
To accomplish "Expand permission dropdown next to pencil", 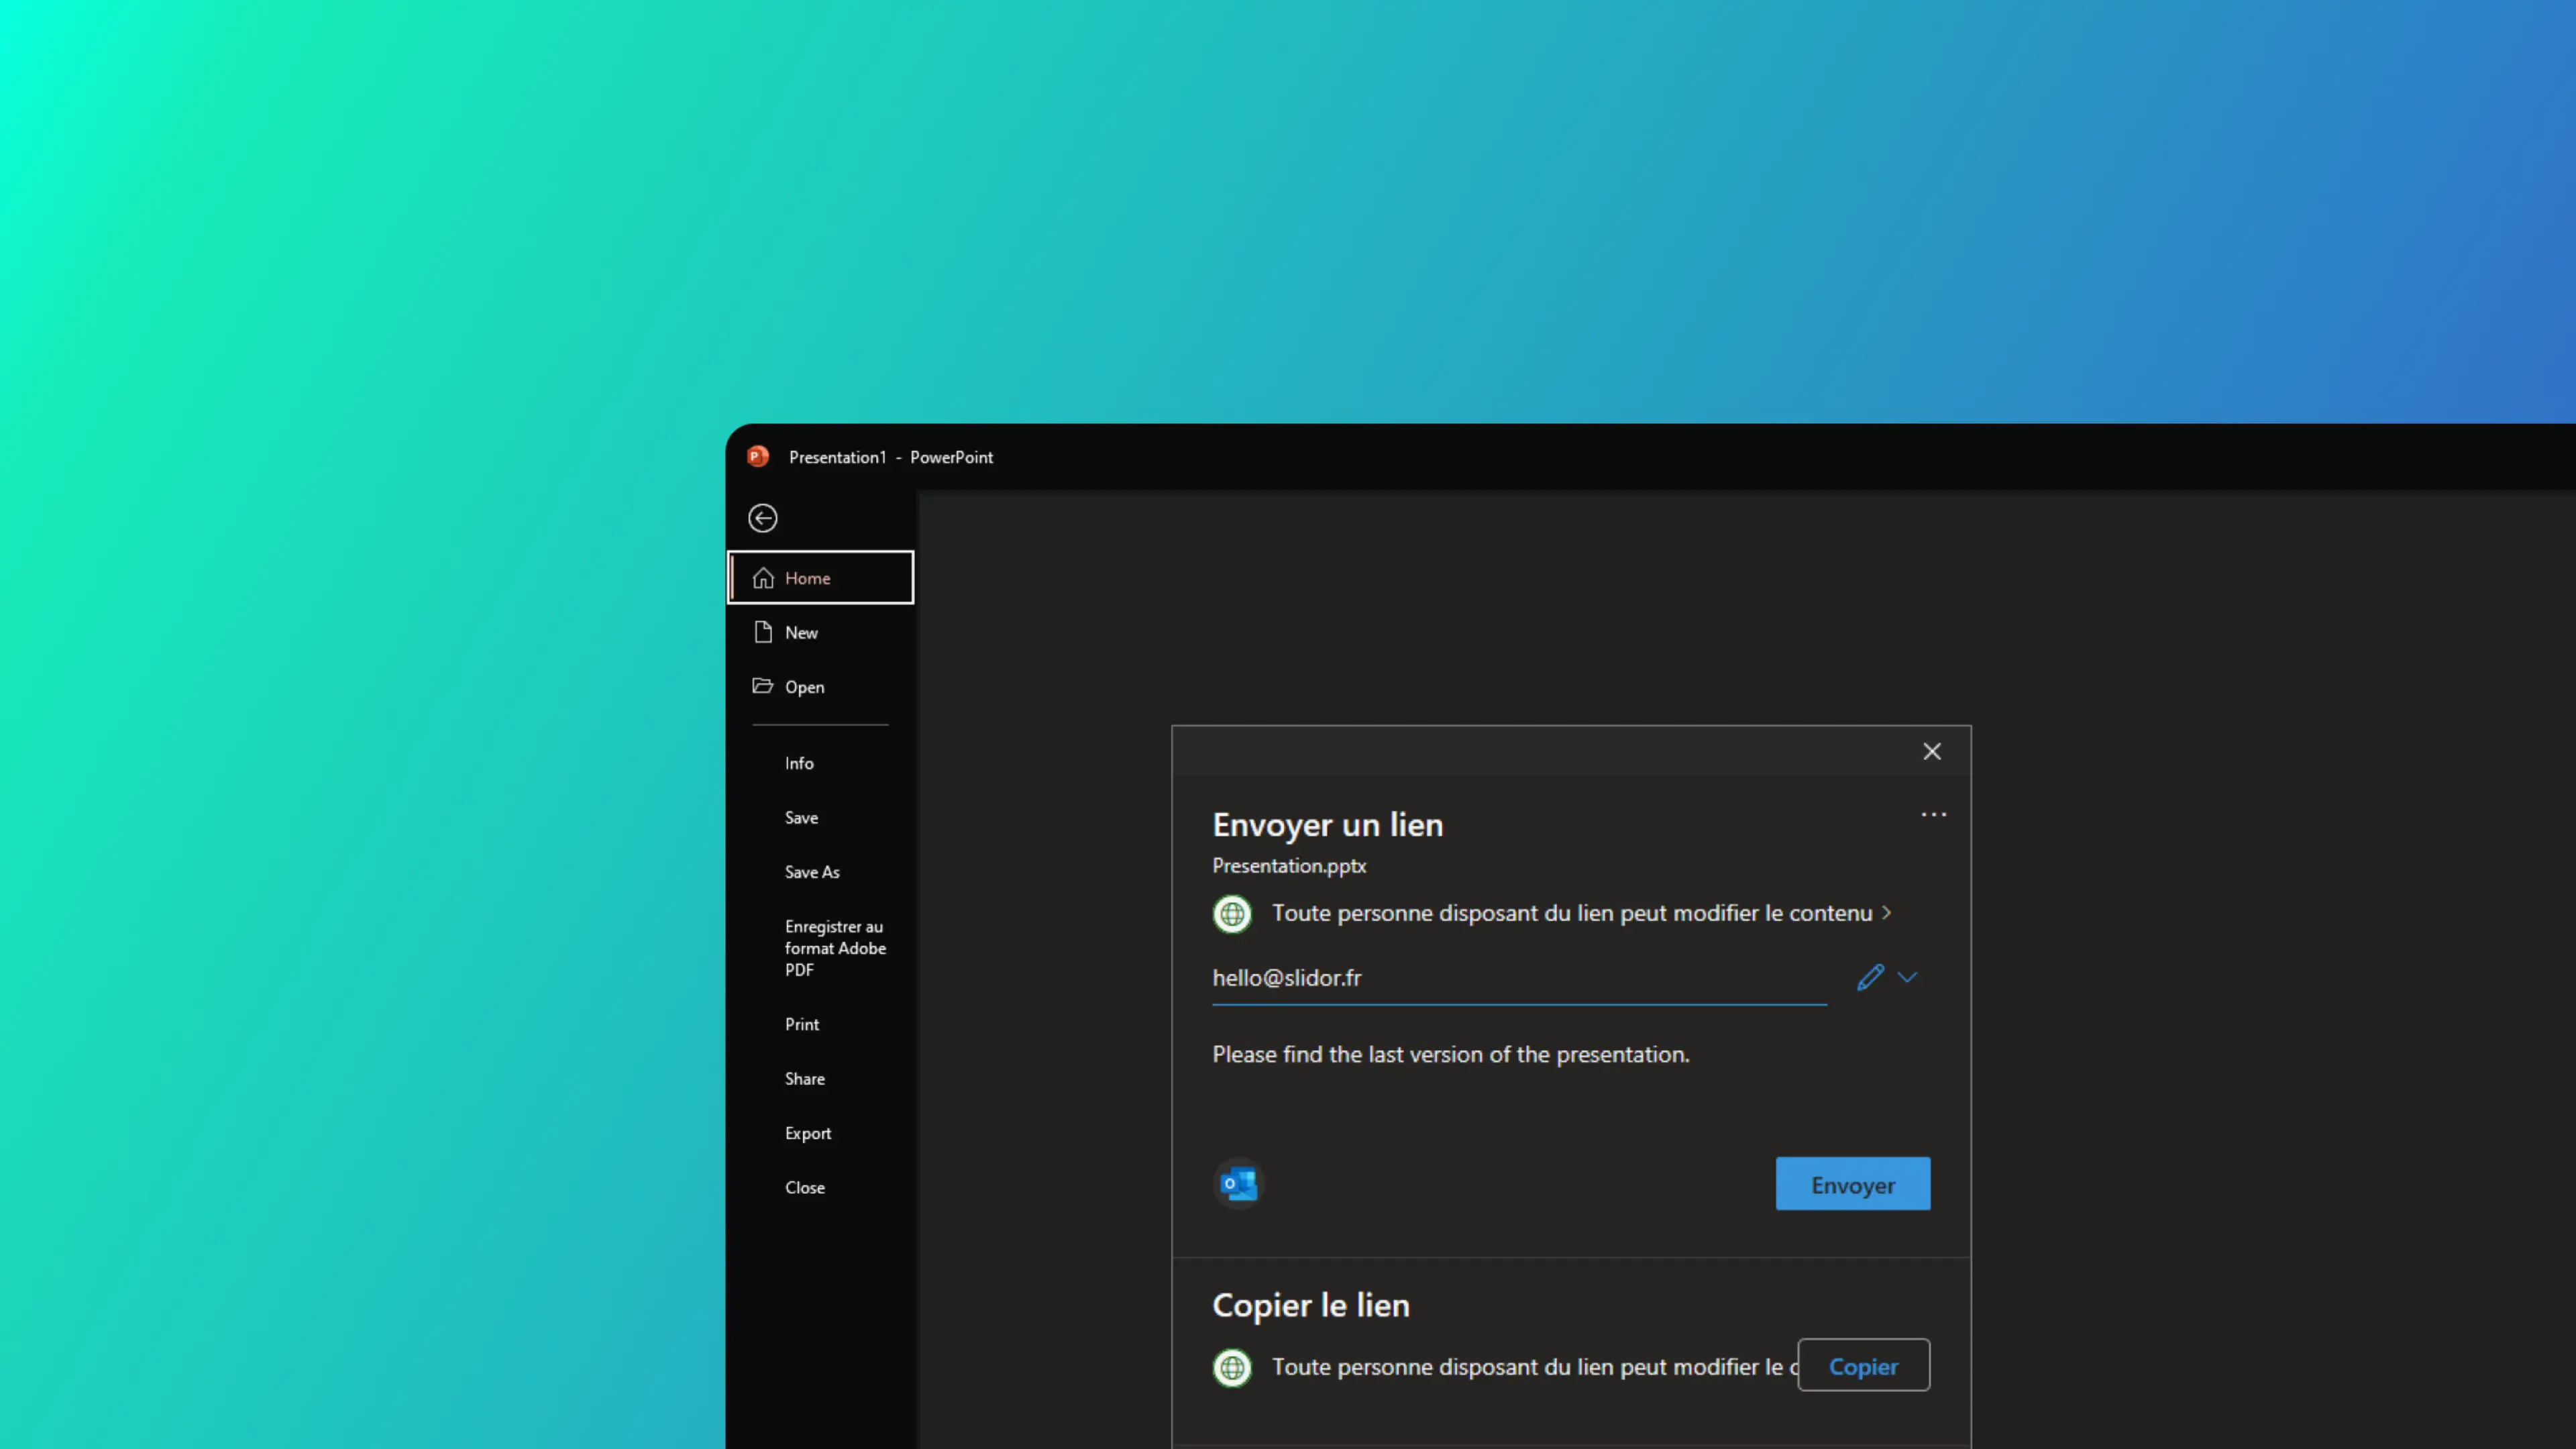I will click(x=1907, y=977).
